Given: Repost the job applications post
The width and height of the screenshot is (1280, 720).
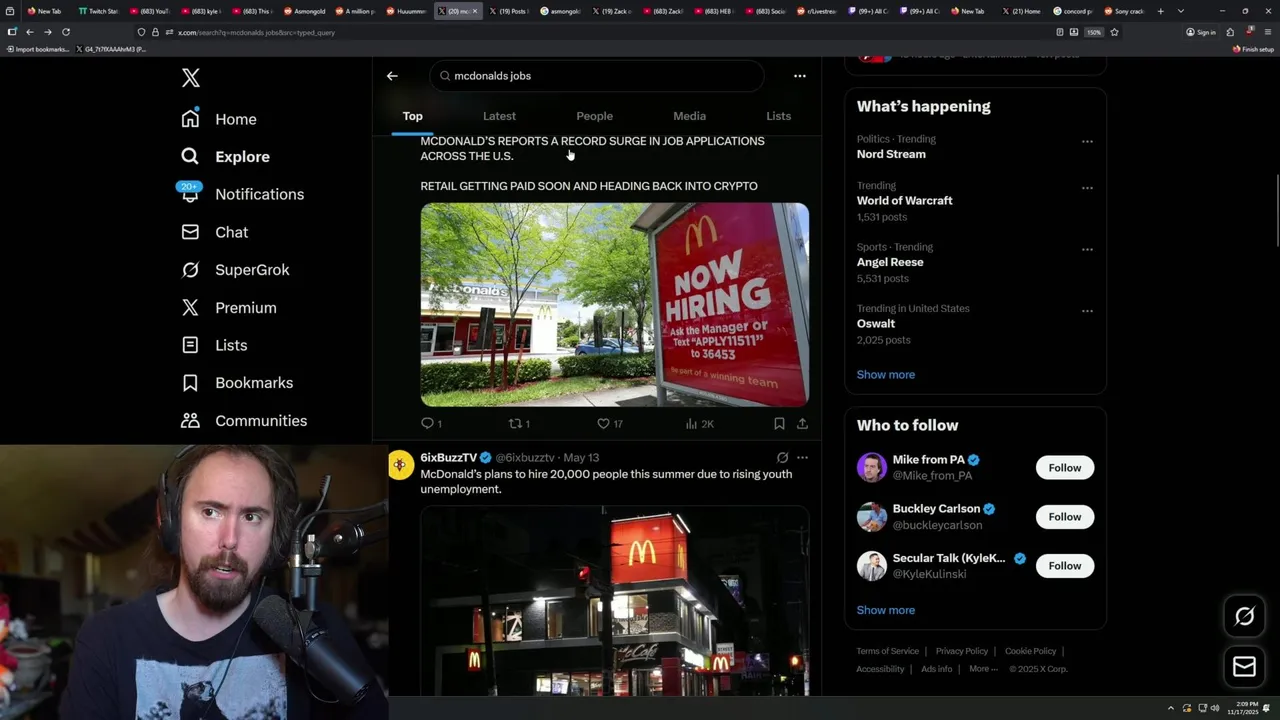Looking at the screenshot, I should 519,424.
